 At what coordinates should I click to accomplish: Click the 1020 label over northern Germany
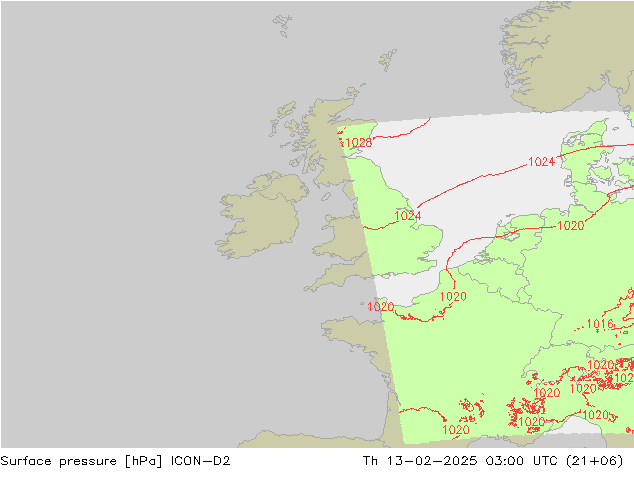point(571,226)
